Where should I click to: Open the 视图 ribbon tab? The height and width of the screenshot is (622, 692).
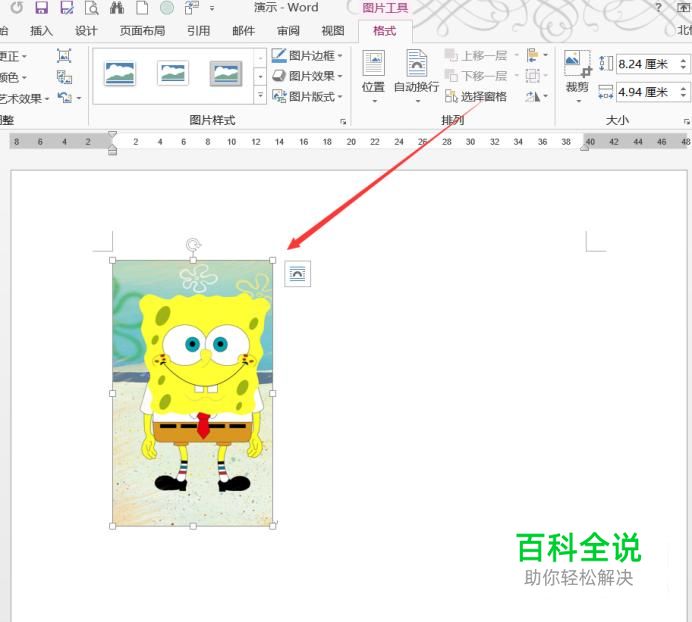click(332, 31)
